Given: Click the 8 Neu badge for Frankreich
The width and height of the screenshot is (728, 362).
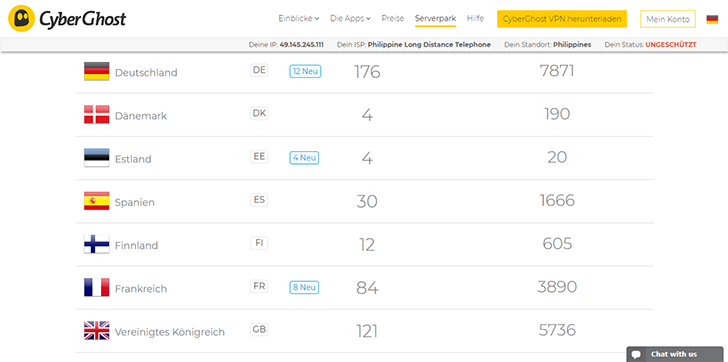Looking at the screenshot, I should [304, 287].
